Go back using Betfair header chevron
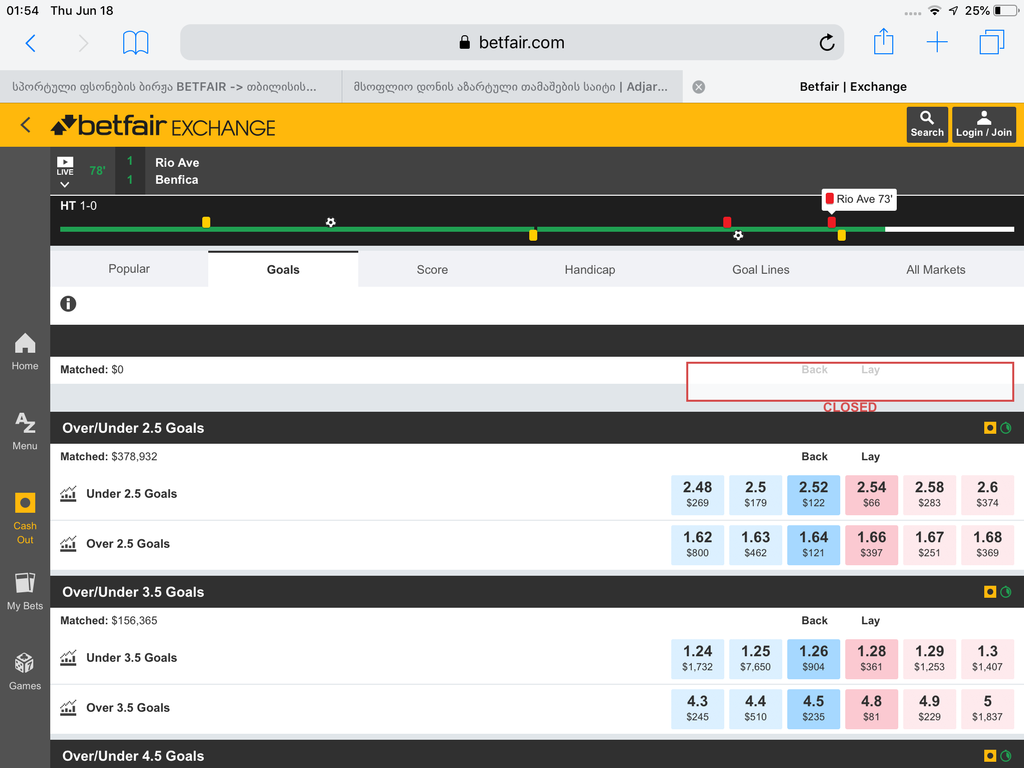Screen dimensions: 1024x768 coord(25,125)
